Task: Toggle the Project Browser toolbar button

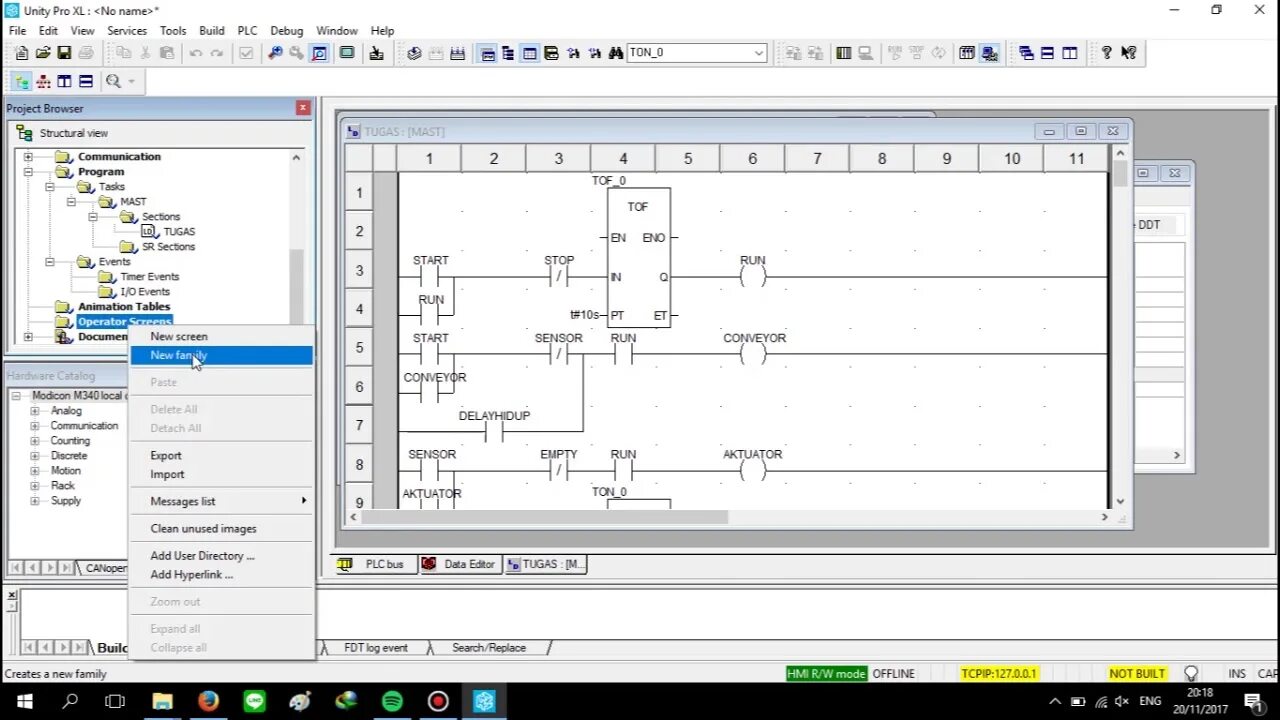Action: point(487,53)
